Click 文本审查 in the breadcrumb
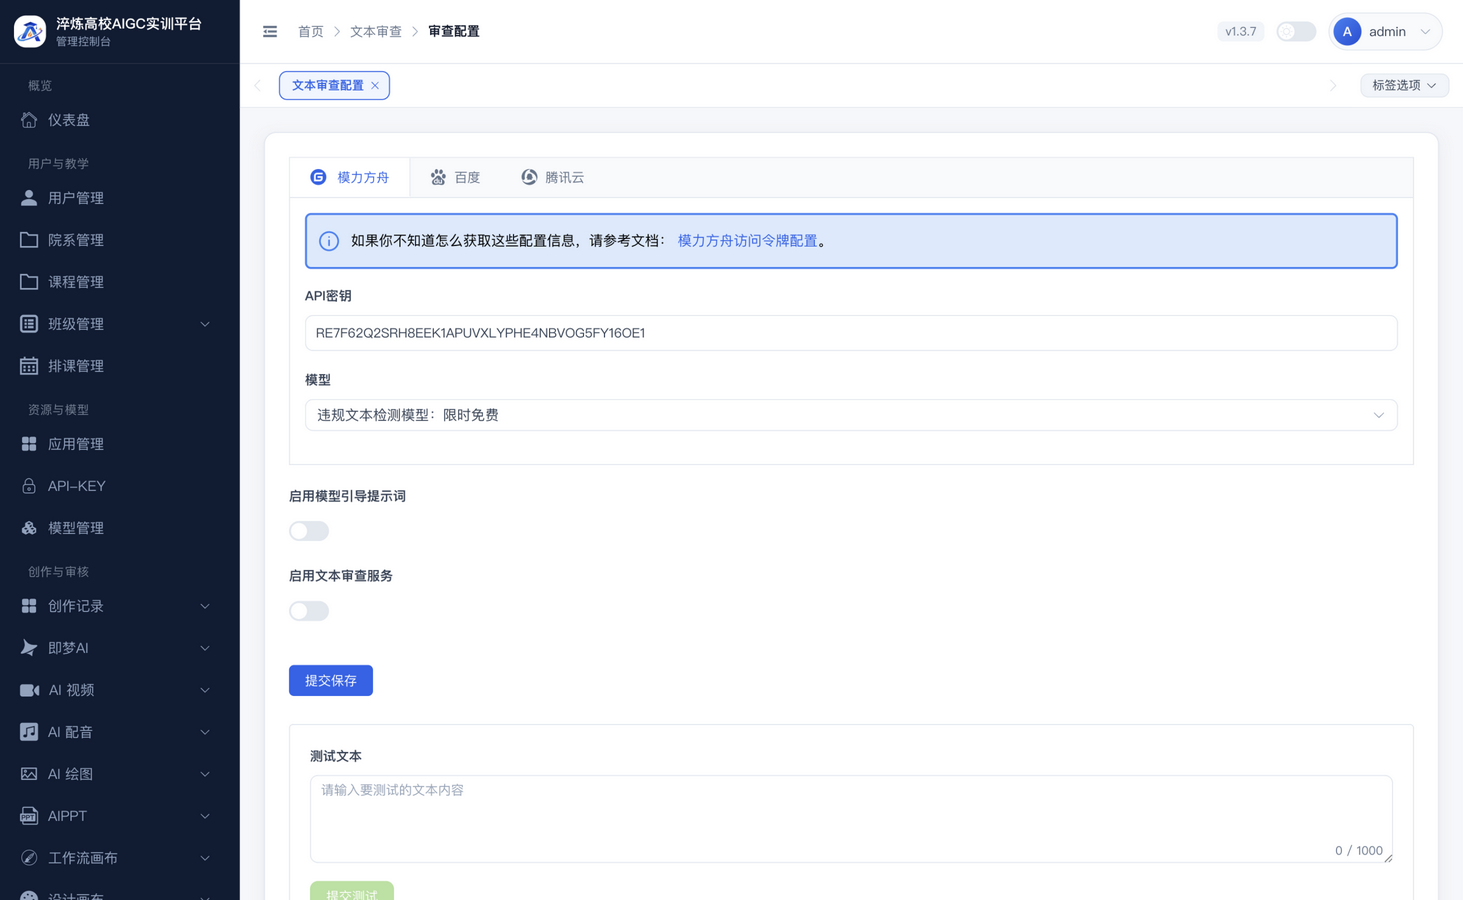 376,32
